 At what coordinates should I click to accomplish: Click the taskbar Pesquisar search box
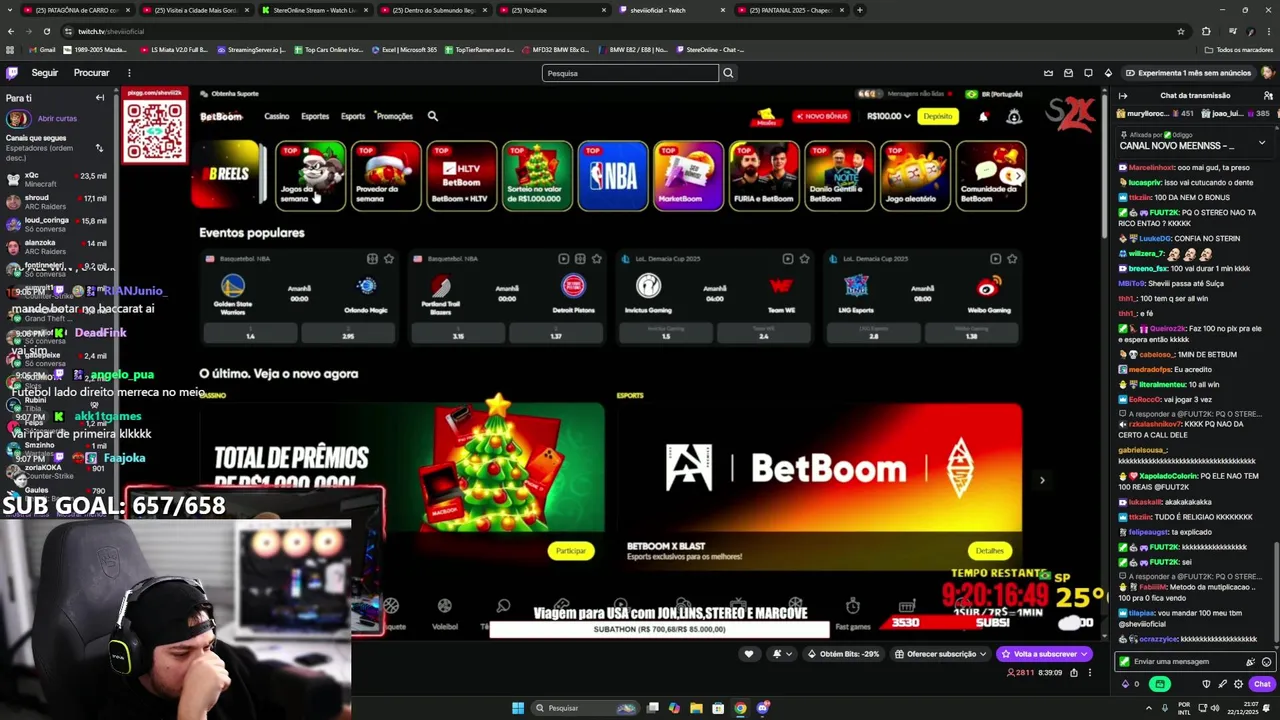[x=585, y=708]
